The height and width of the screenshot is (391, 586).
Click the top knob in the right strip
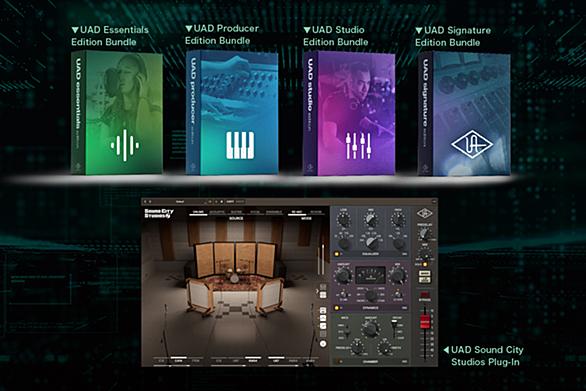pyautogui.click(x=424, y=234)
